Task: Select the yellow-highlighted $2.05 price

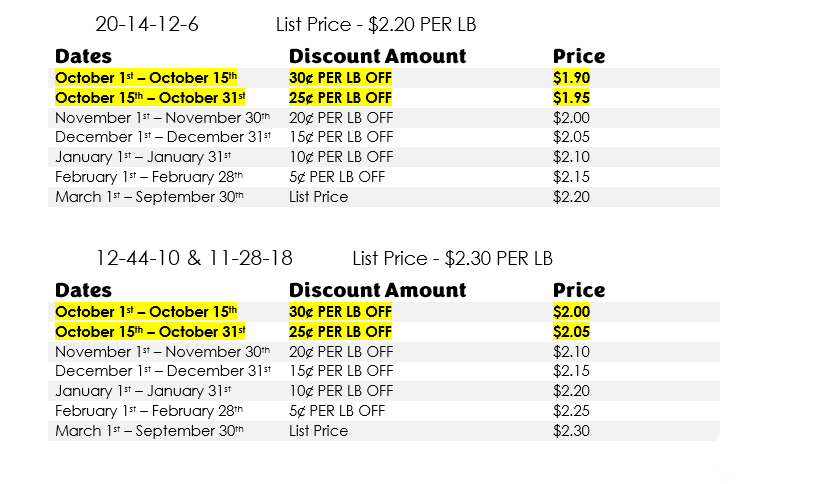Action: 571,332
